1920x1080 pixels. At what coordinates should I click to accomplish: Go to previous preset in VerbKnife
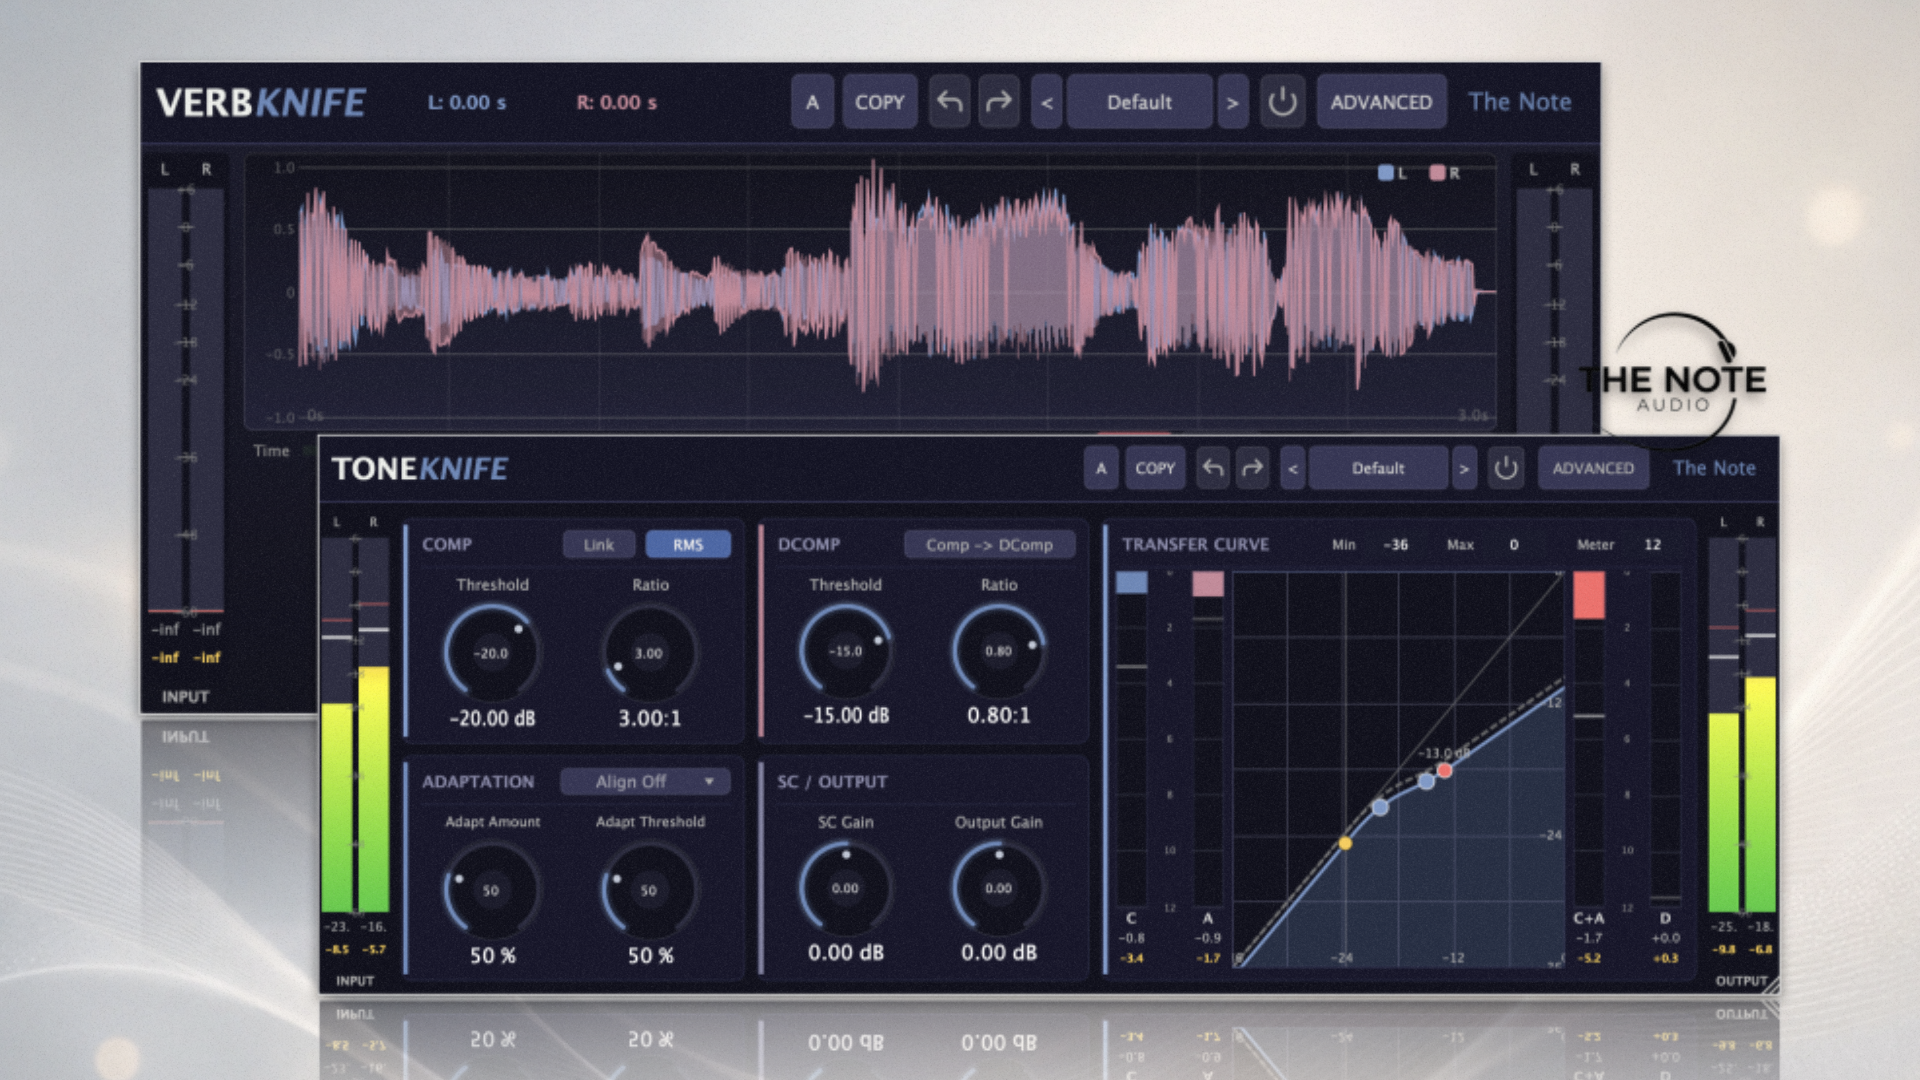[1047, 102]
